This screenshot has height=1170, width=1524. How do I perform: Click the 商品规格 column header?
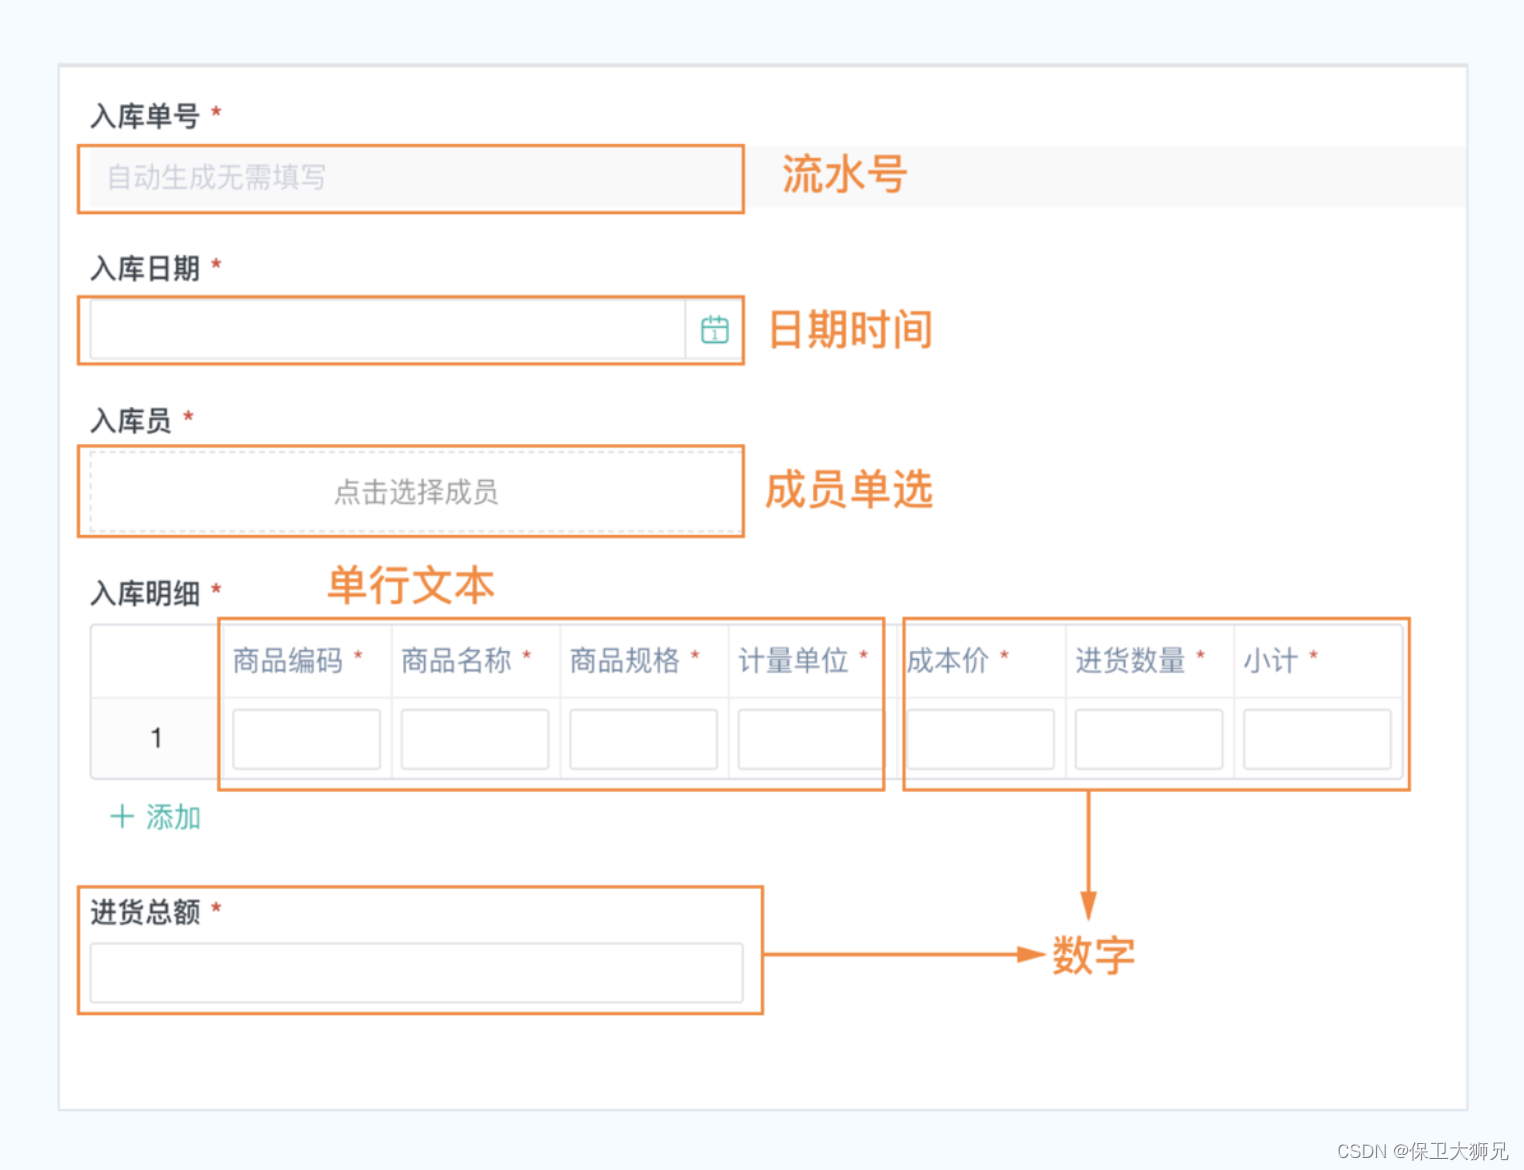click(625, 661)
